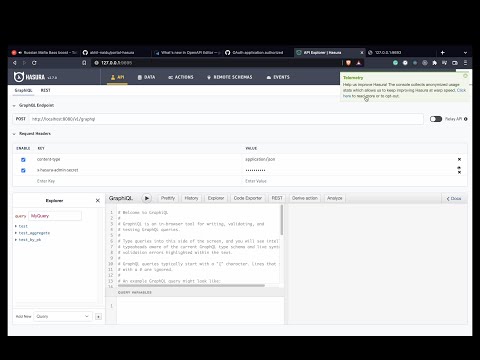Reload the page with refresh icon

34,63
